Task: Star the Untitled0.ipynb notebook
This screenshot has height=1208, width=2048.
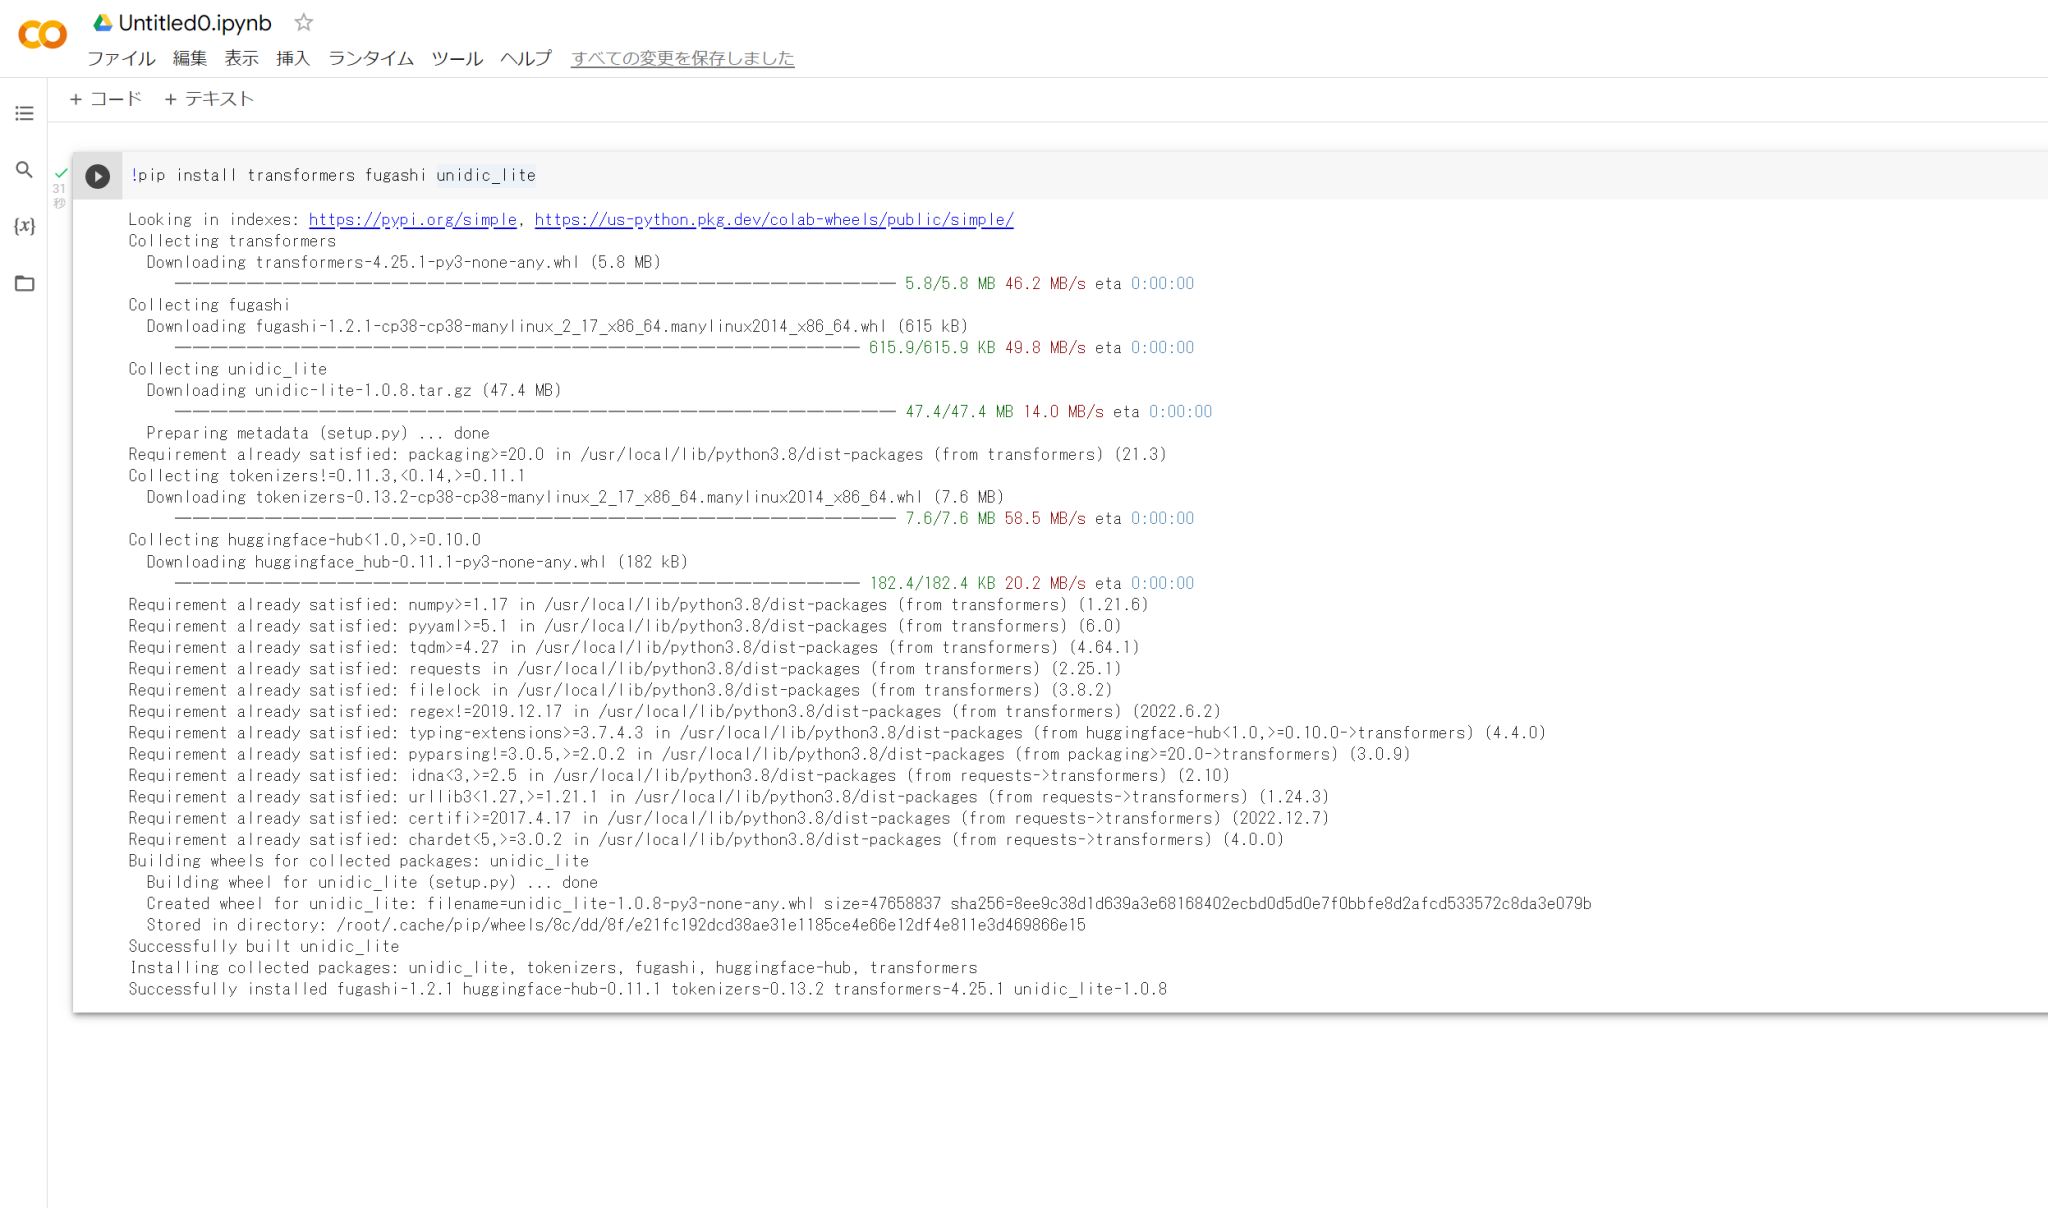Action: 304,22
